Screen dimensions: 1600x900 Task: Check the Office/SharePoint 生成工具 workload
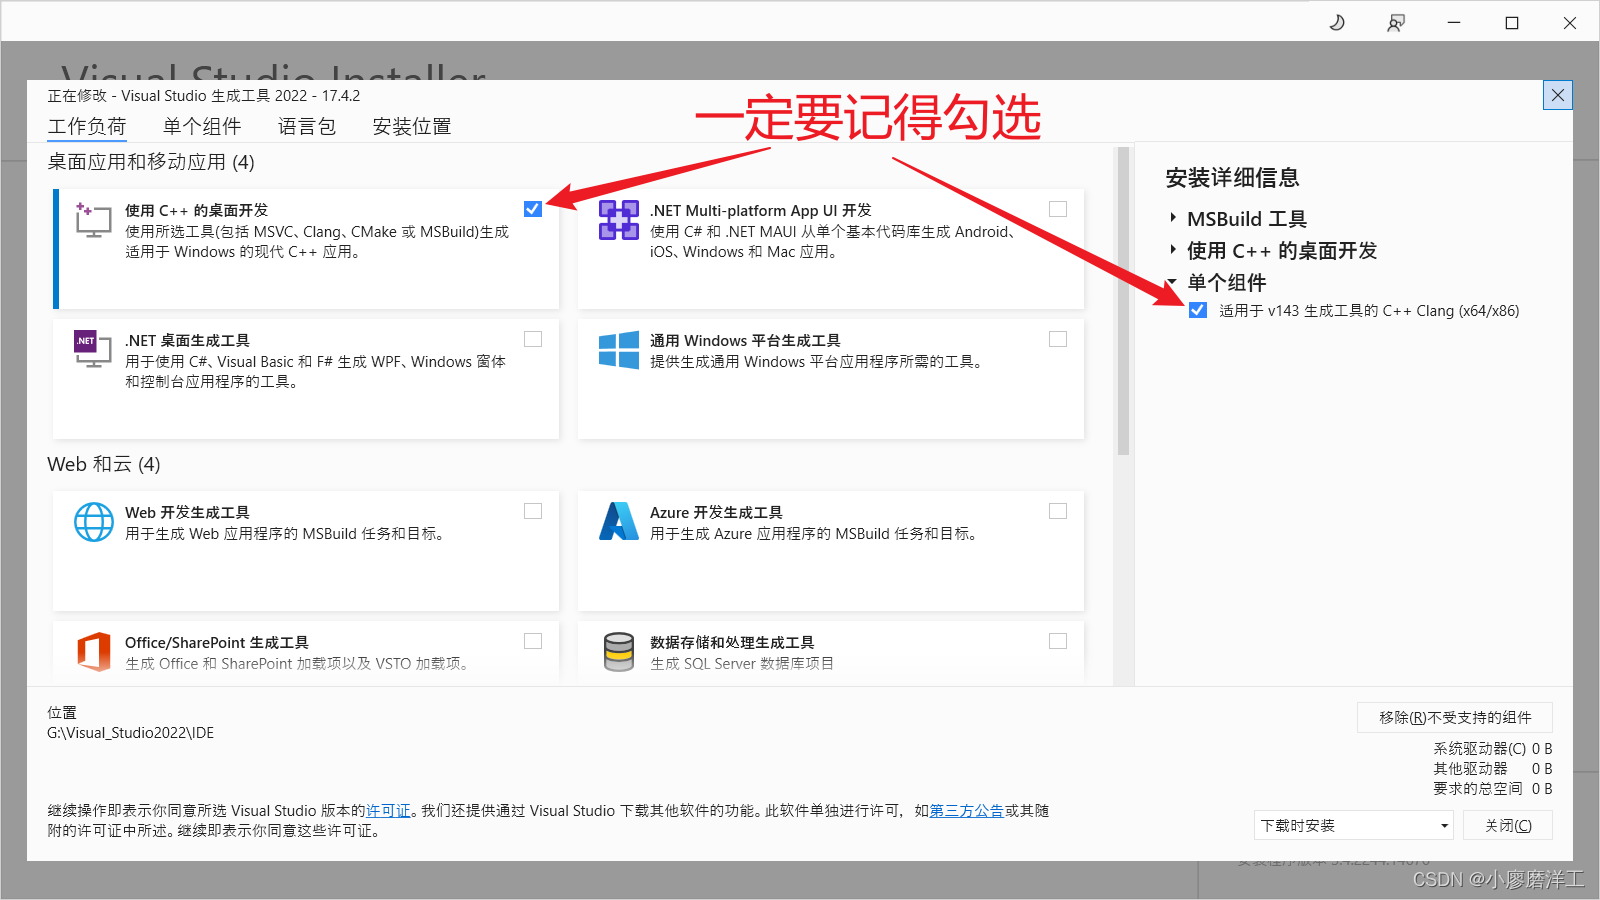click(533, 641)
